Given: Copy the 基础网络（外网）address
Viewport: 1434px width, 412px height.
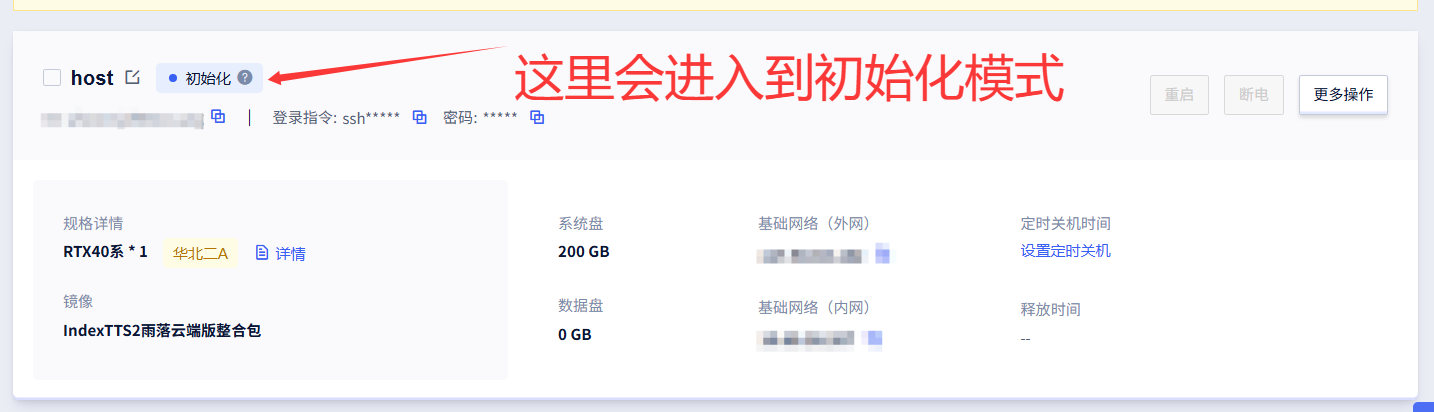Looking at the screenshot, I should pos(882,254).
